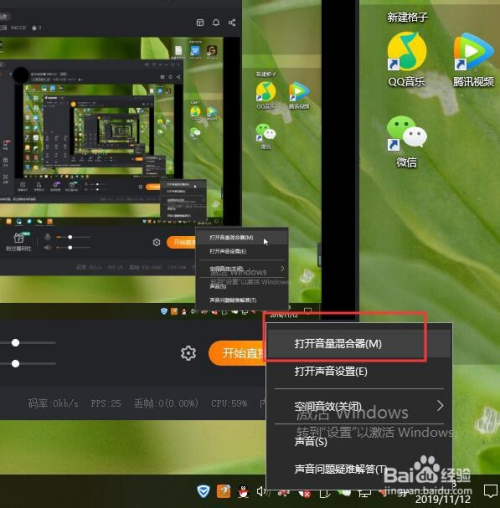Select the large 新建格子 desktop label

(407, 17)
